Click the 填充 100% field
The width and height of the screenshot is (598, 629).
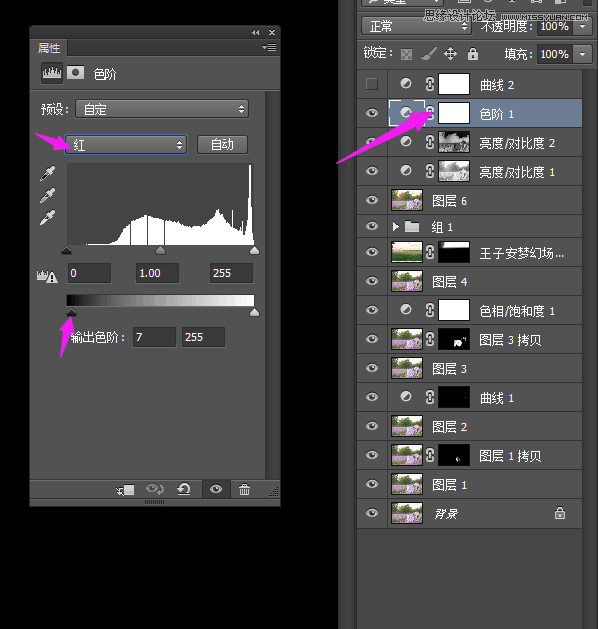[x=555, y=54]
